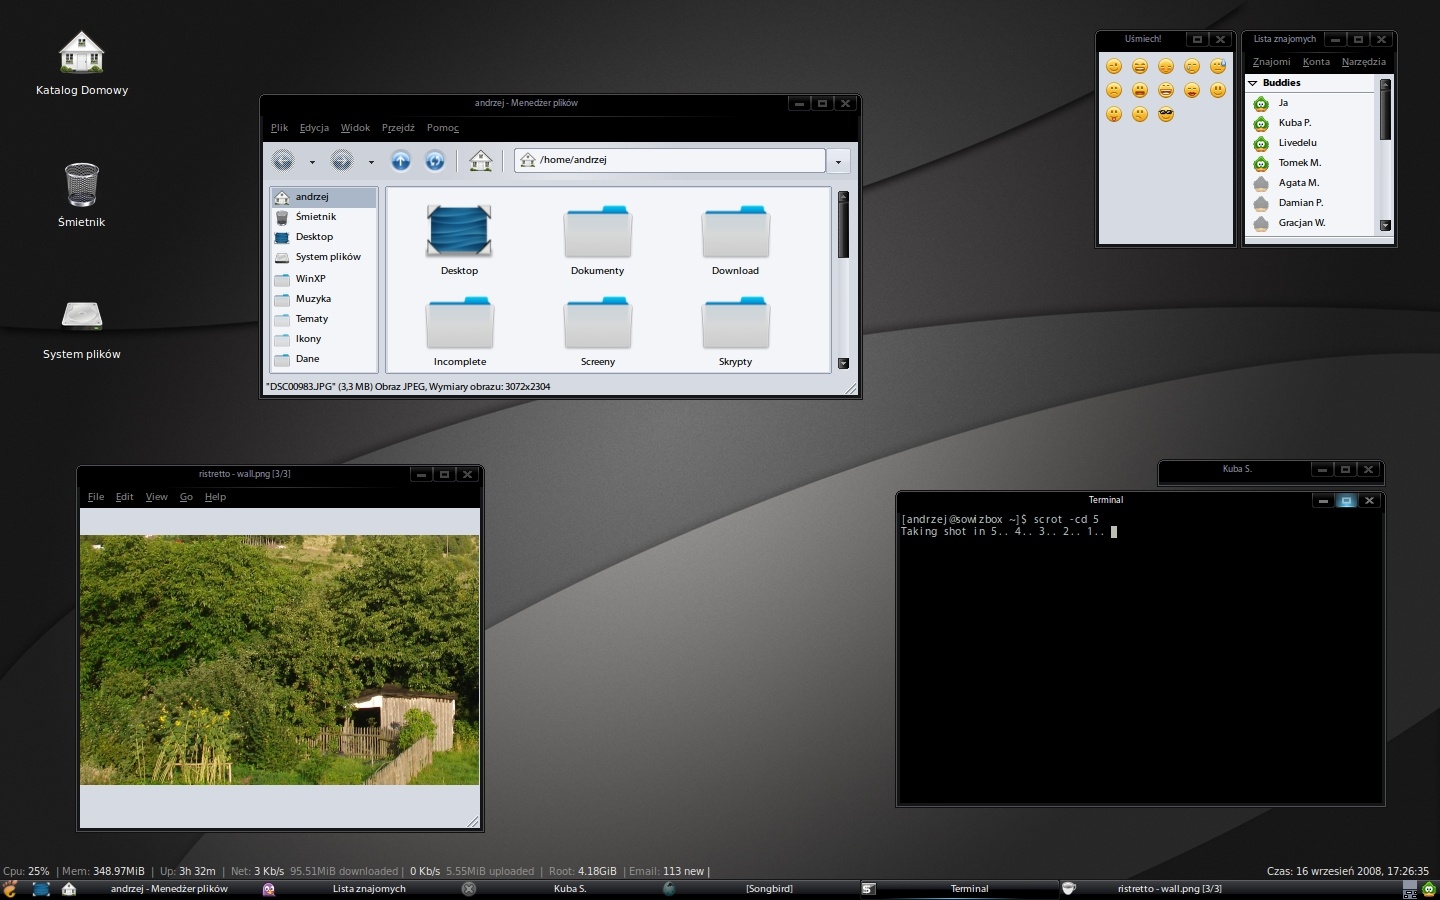Open Znajomi menu in Lista znajomych
The height and width of the screenshot is (900, 1440).
(x=1271, y=62)
